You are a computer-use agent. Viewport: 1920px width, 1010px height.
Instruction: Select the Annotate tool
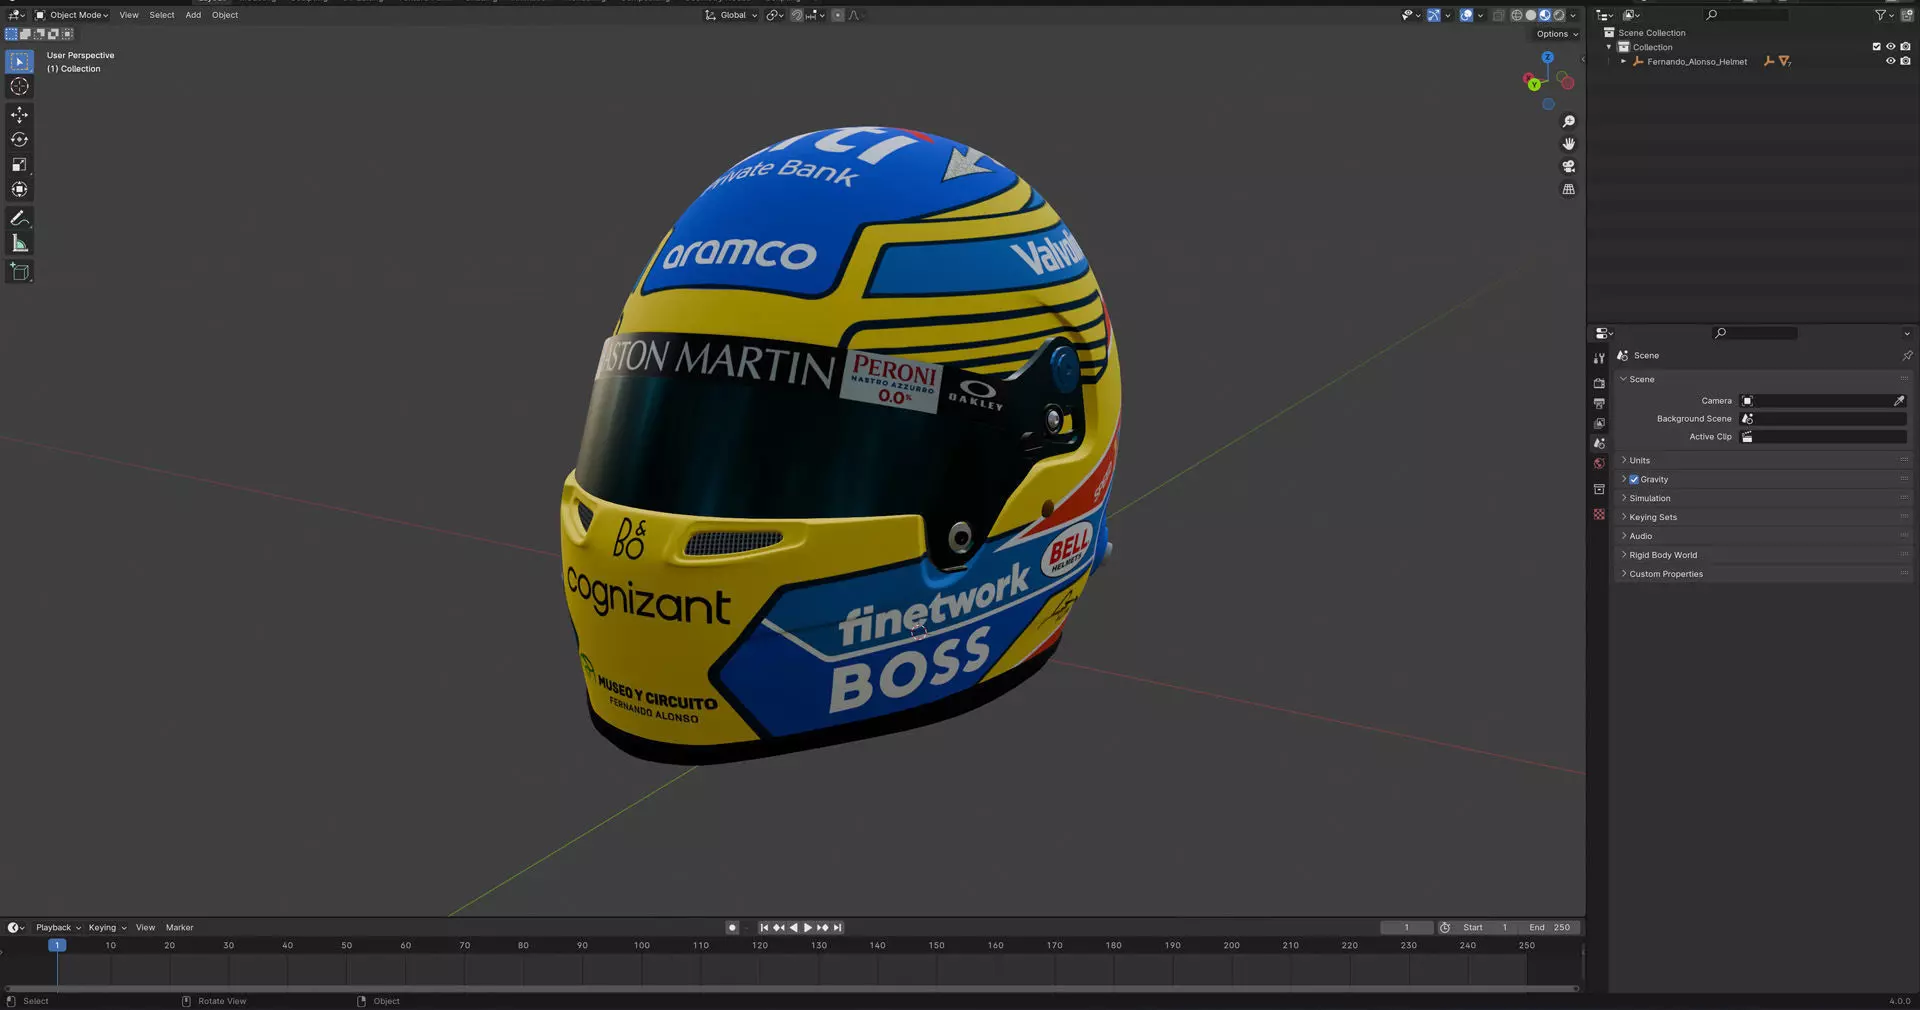click(x=19, y=218)
